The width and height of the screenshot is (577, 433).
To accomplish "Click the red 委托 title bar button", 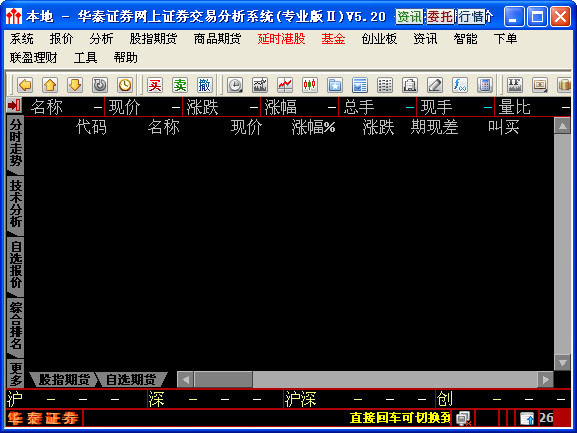I will 440,17.
